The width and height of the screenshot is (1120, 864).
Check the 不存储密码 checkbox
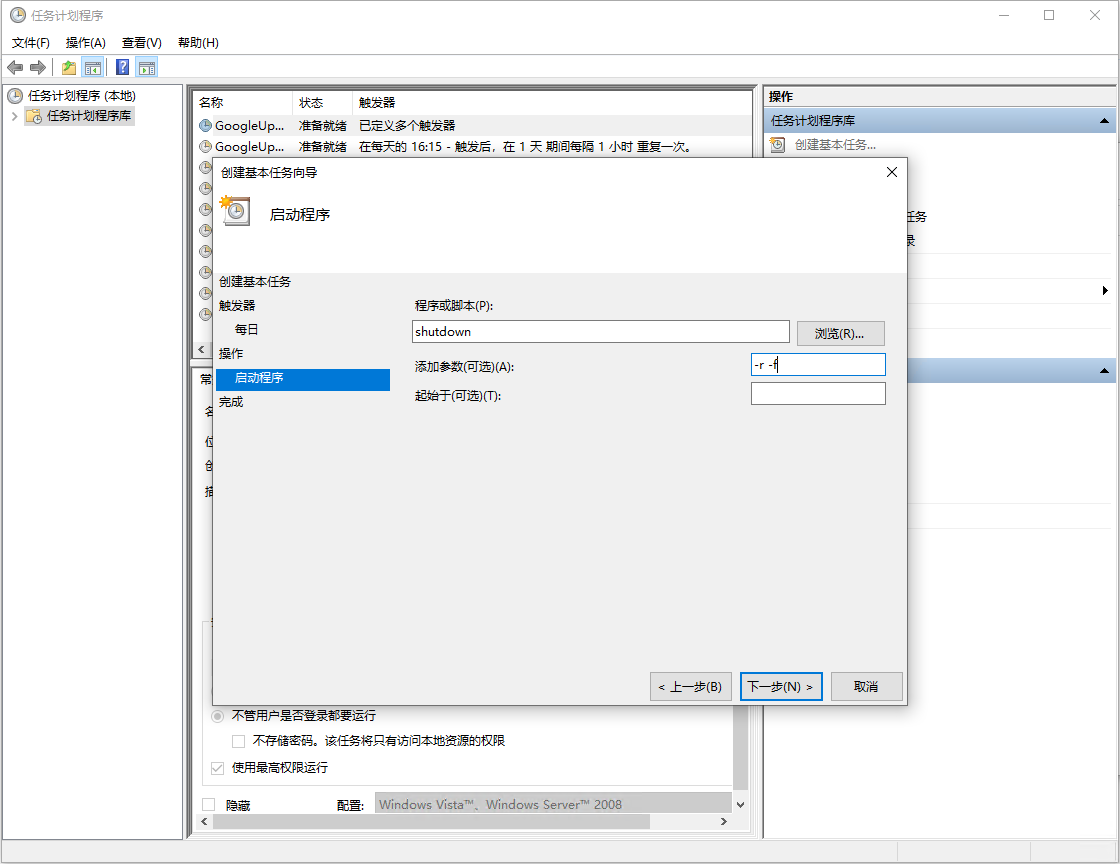point(239,741)
